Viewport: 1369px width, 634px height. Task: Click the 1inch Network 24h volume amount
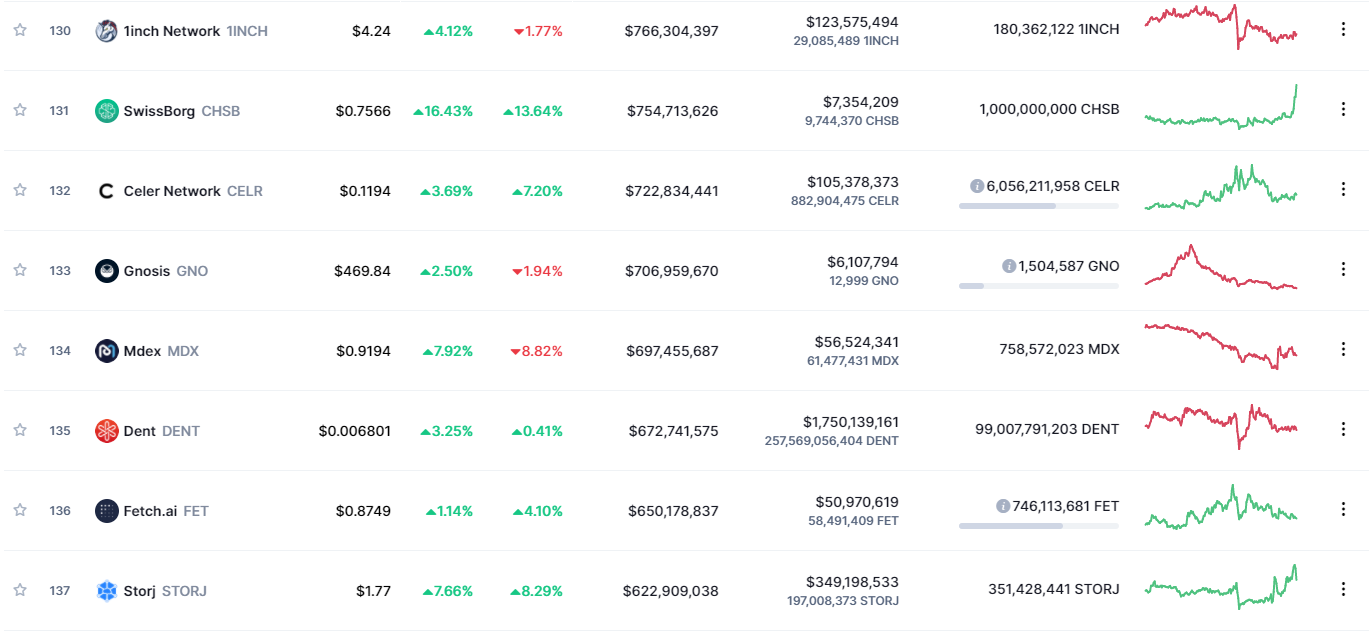point(852,22)
